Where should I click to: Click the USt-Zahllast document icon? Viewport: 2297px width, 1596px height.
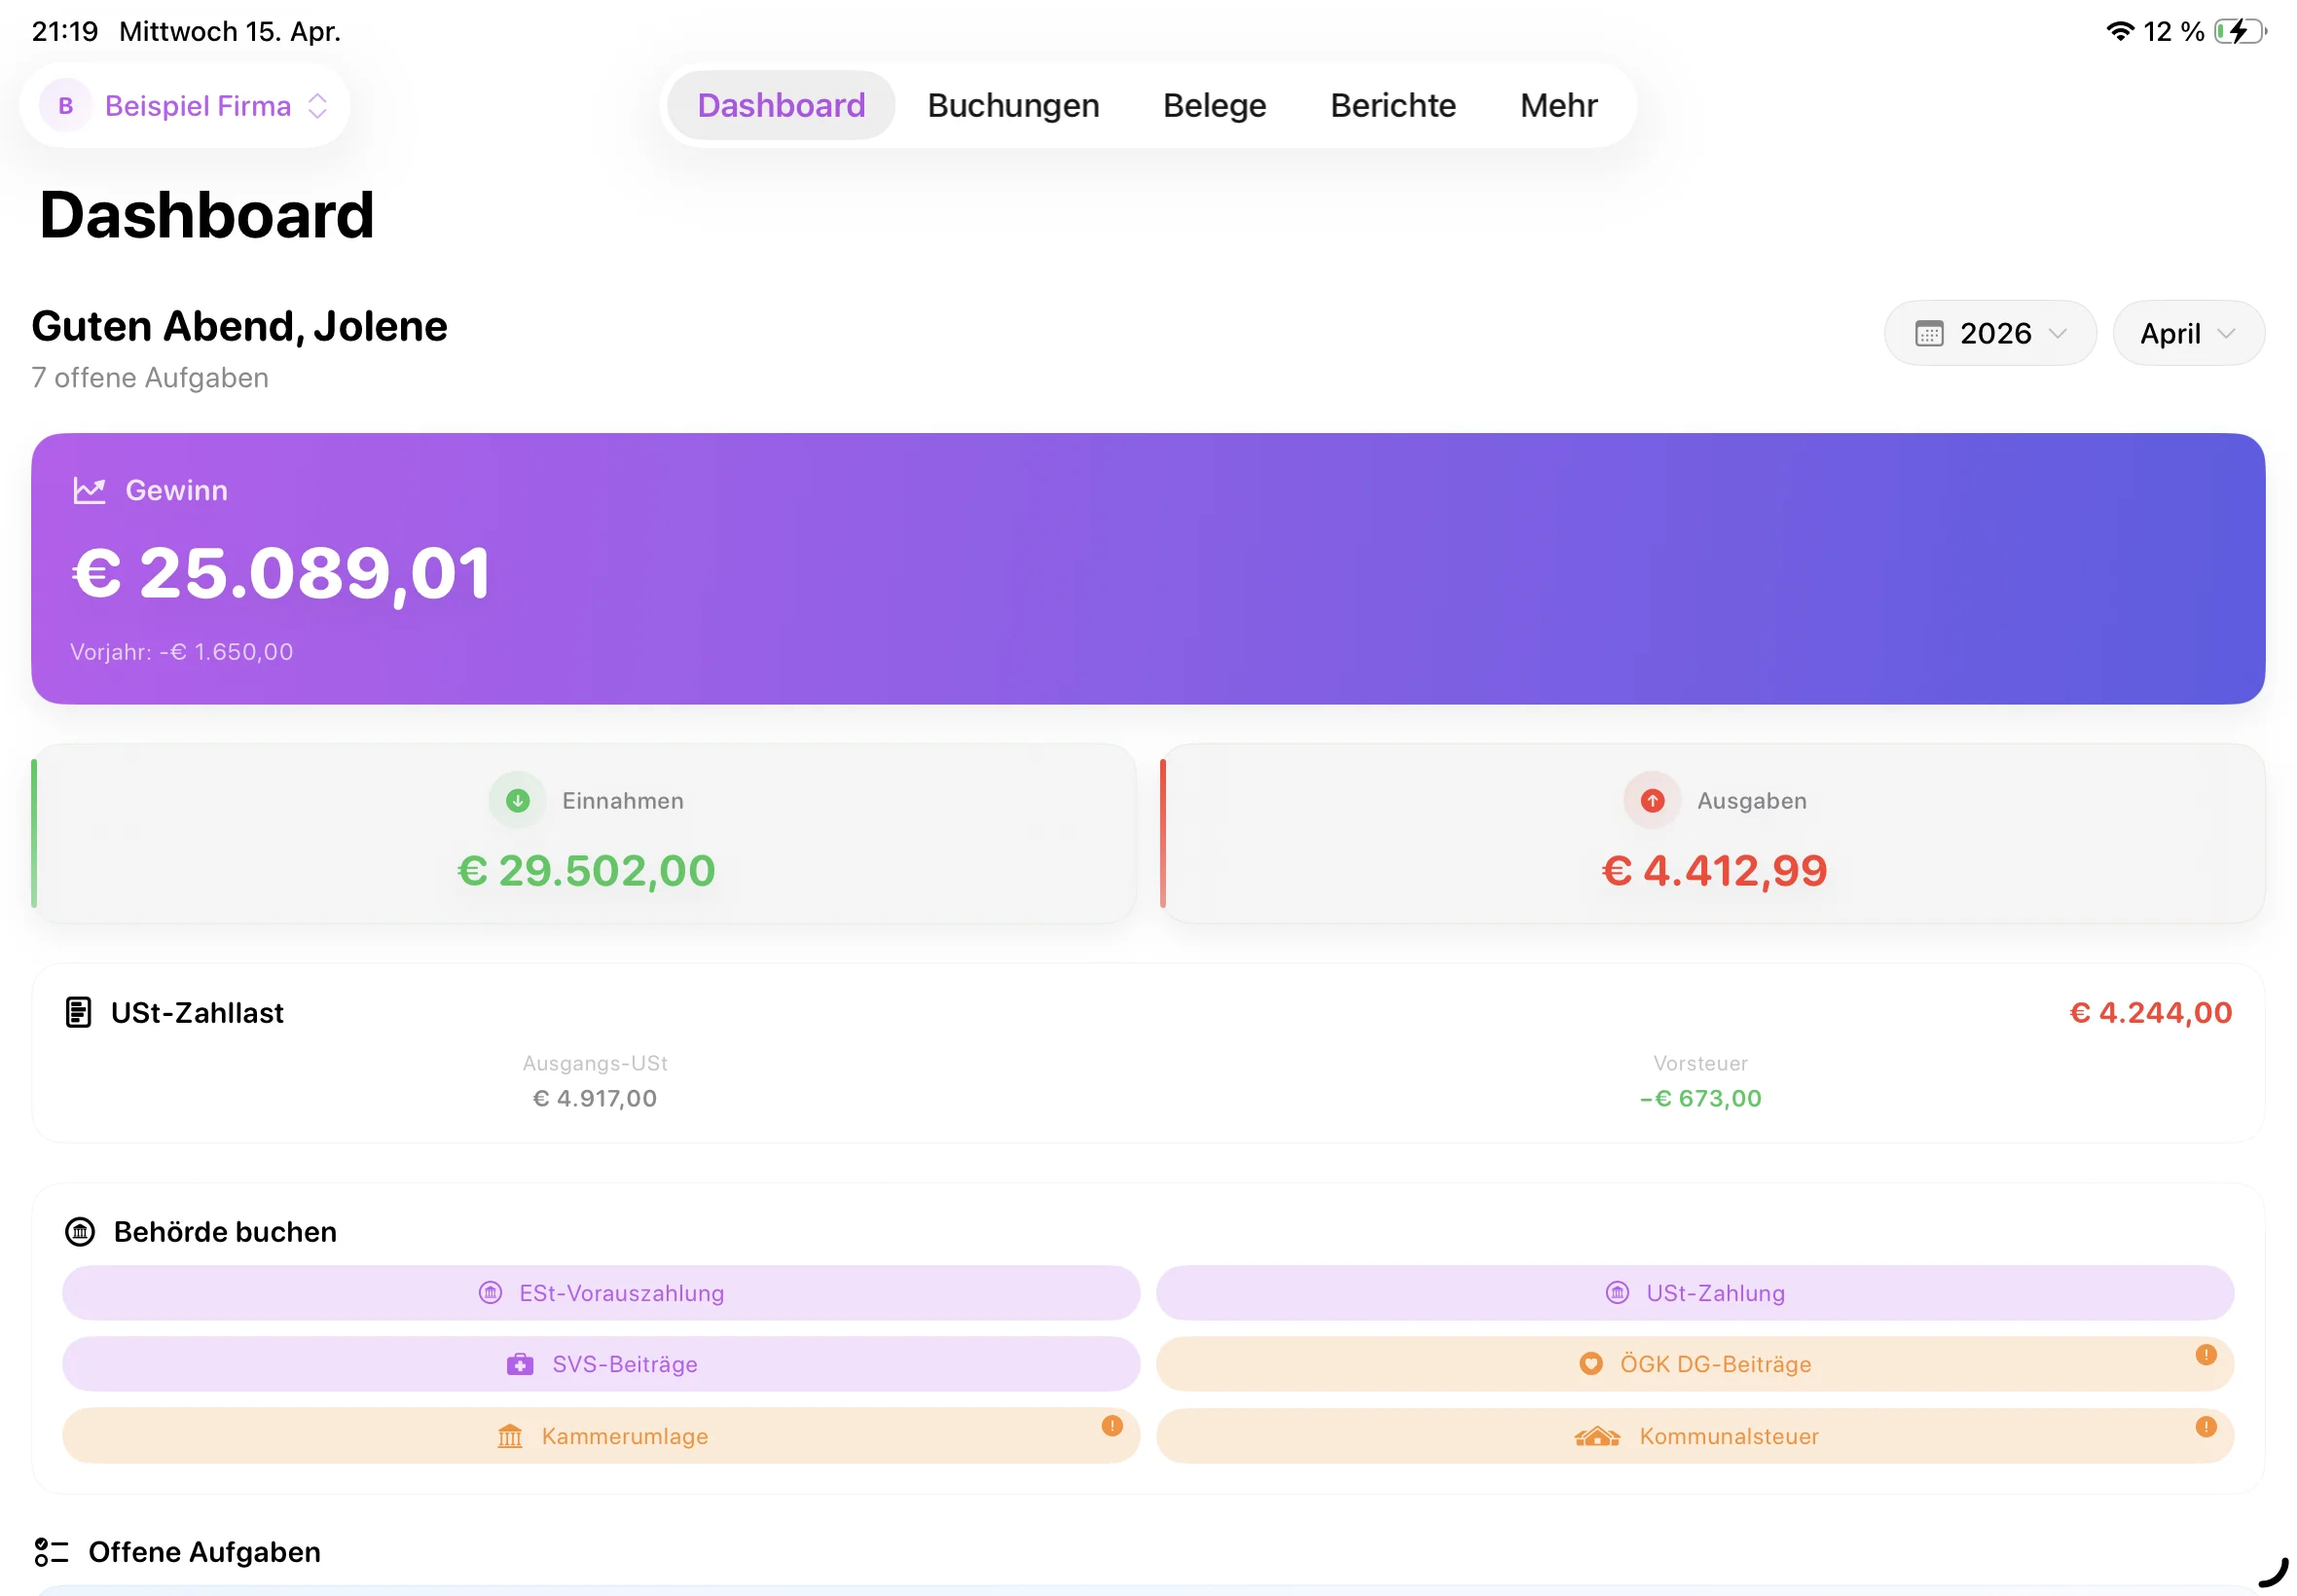pos(78,1012)
